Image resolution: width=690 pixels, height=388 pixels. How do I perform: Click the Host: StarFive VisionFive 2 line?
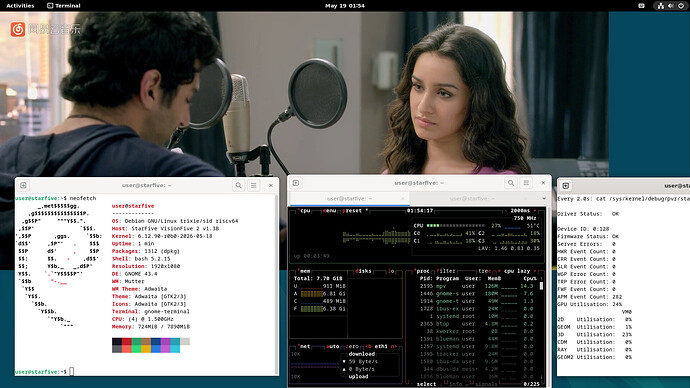tap(165, 229)
